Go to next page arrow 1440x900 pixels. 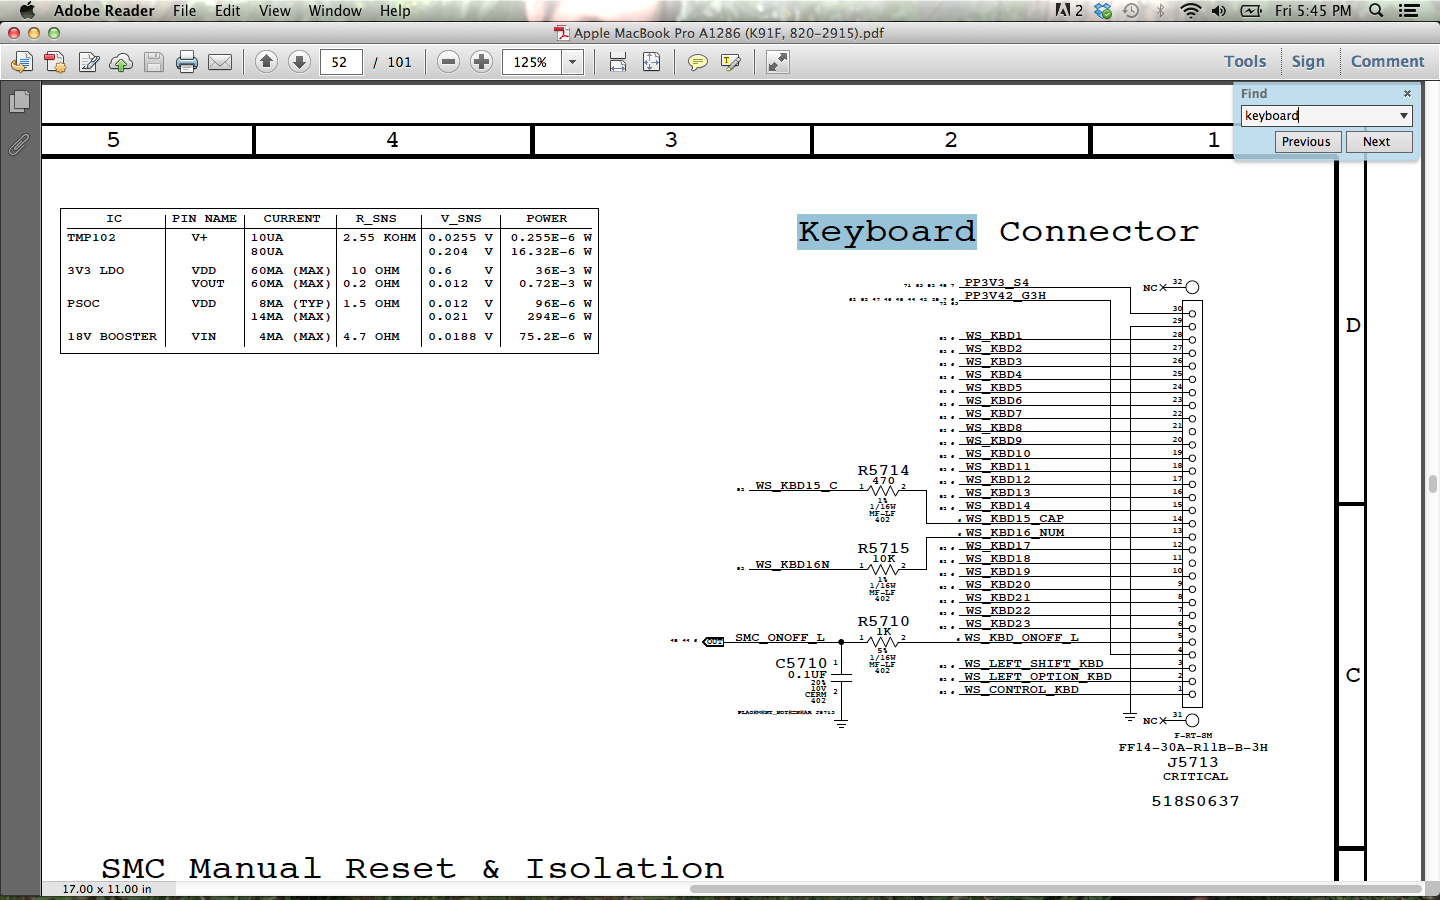pyautogui.click(x=299, y=62)
